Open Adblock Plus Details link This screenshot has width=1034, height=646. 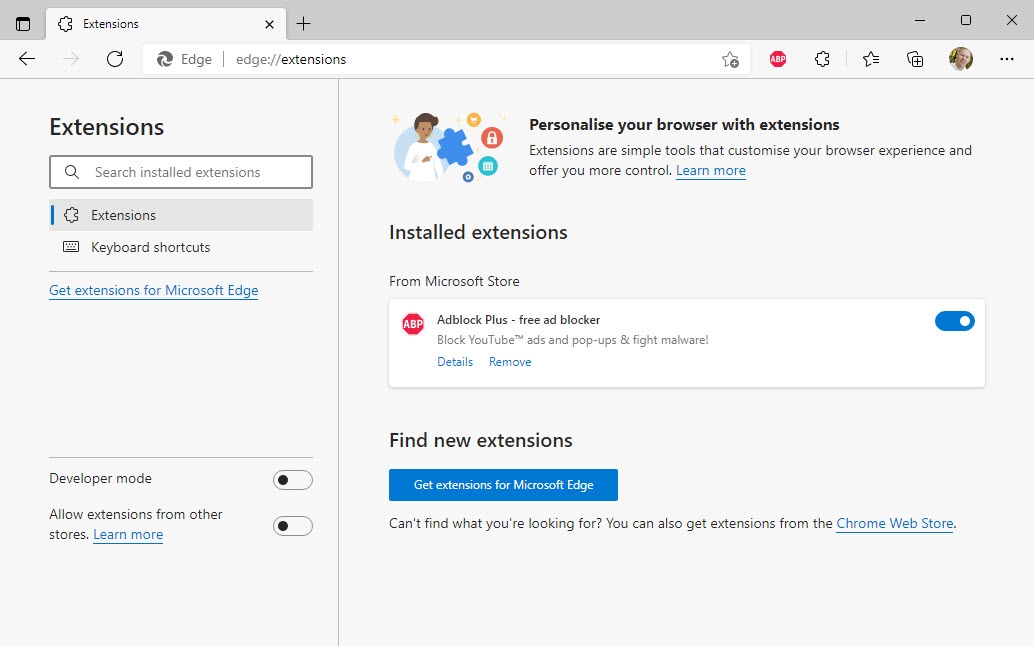[455, 362]
